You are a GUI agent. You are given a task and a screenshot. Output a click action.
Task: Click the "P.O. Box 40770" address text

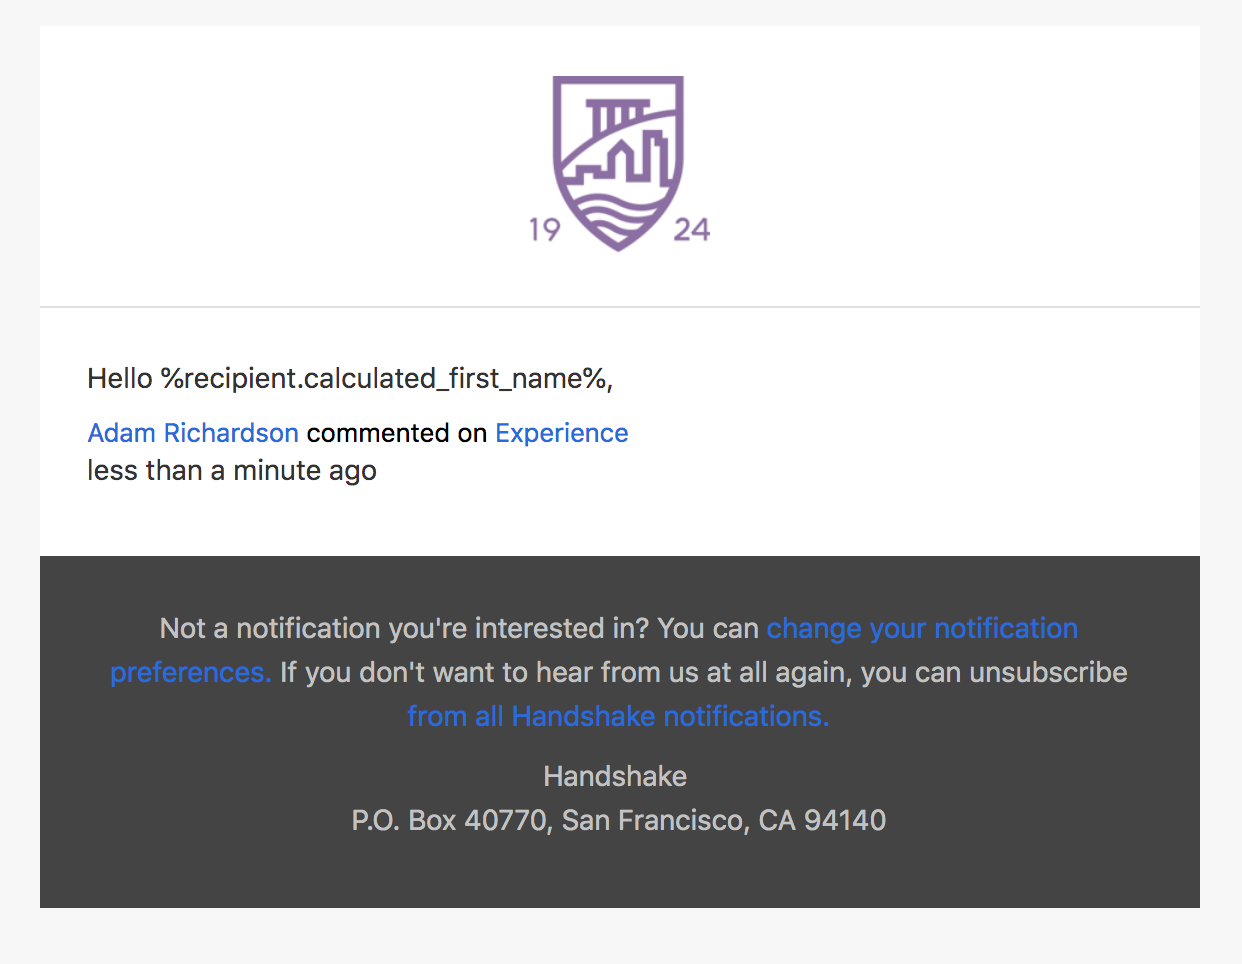click(x=452, y=821)
